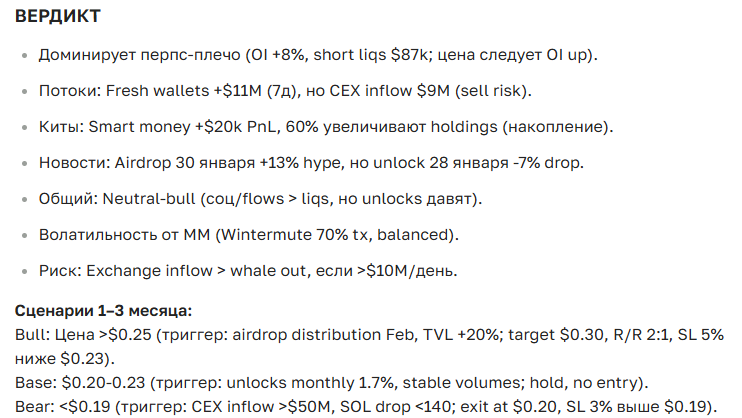Click the Киты line about Smart money
The height and width of the screenshot is (418, 742).
325,127
